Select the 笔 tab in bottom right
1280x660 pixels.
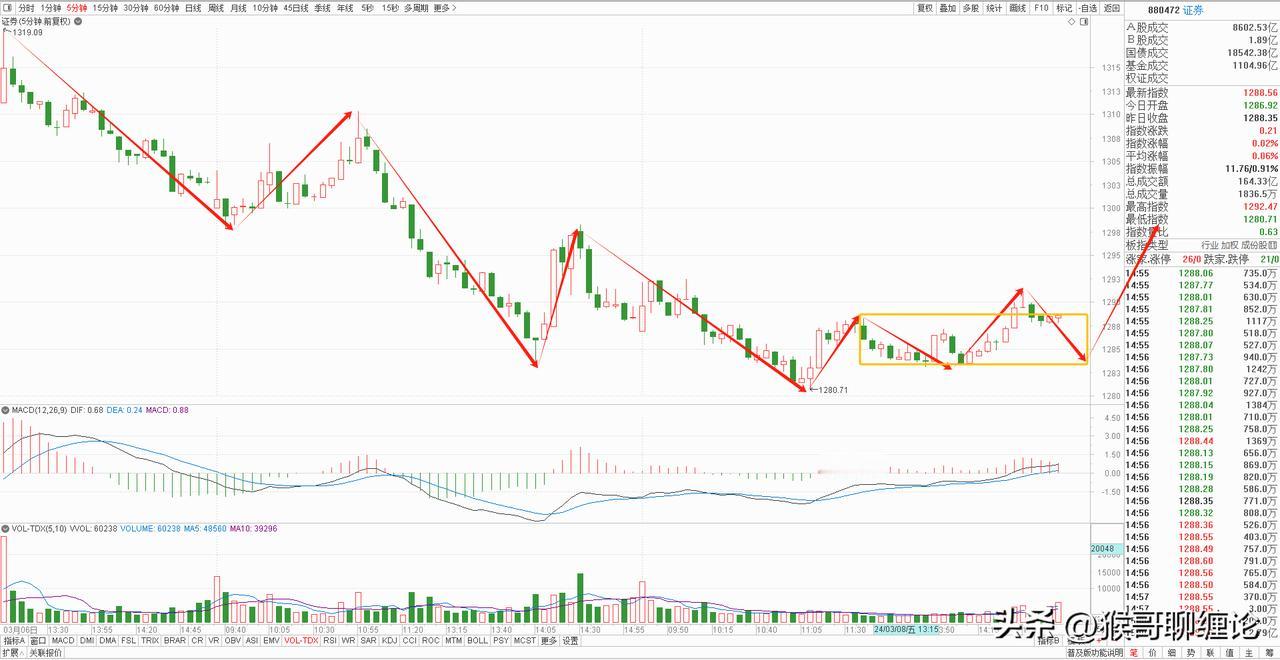click(x=1134, y=653)
